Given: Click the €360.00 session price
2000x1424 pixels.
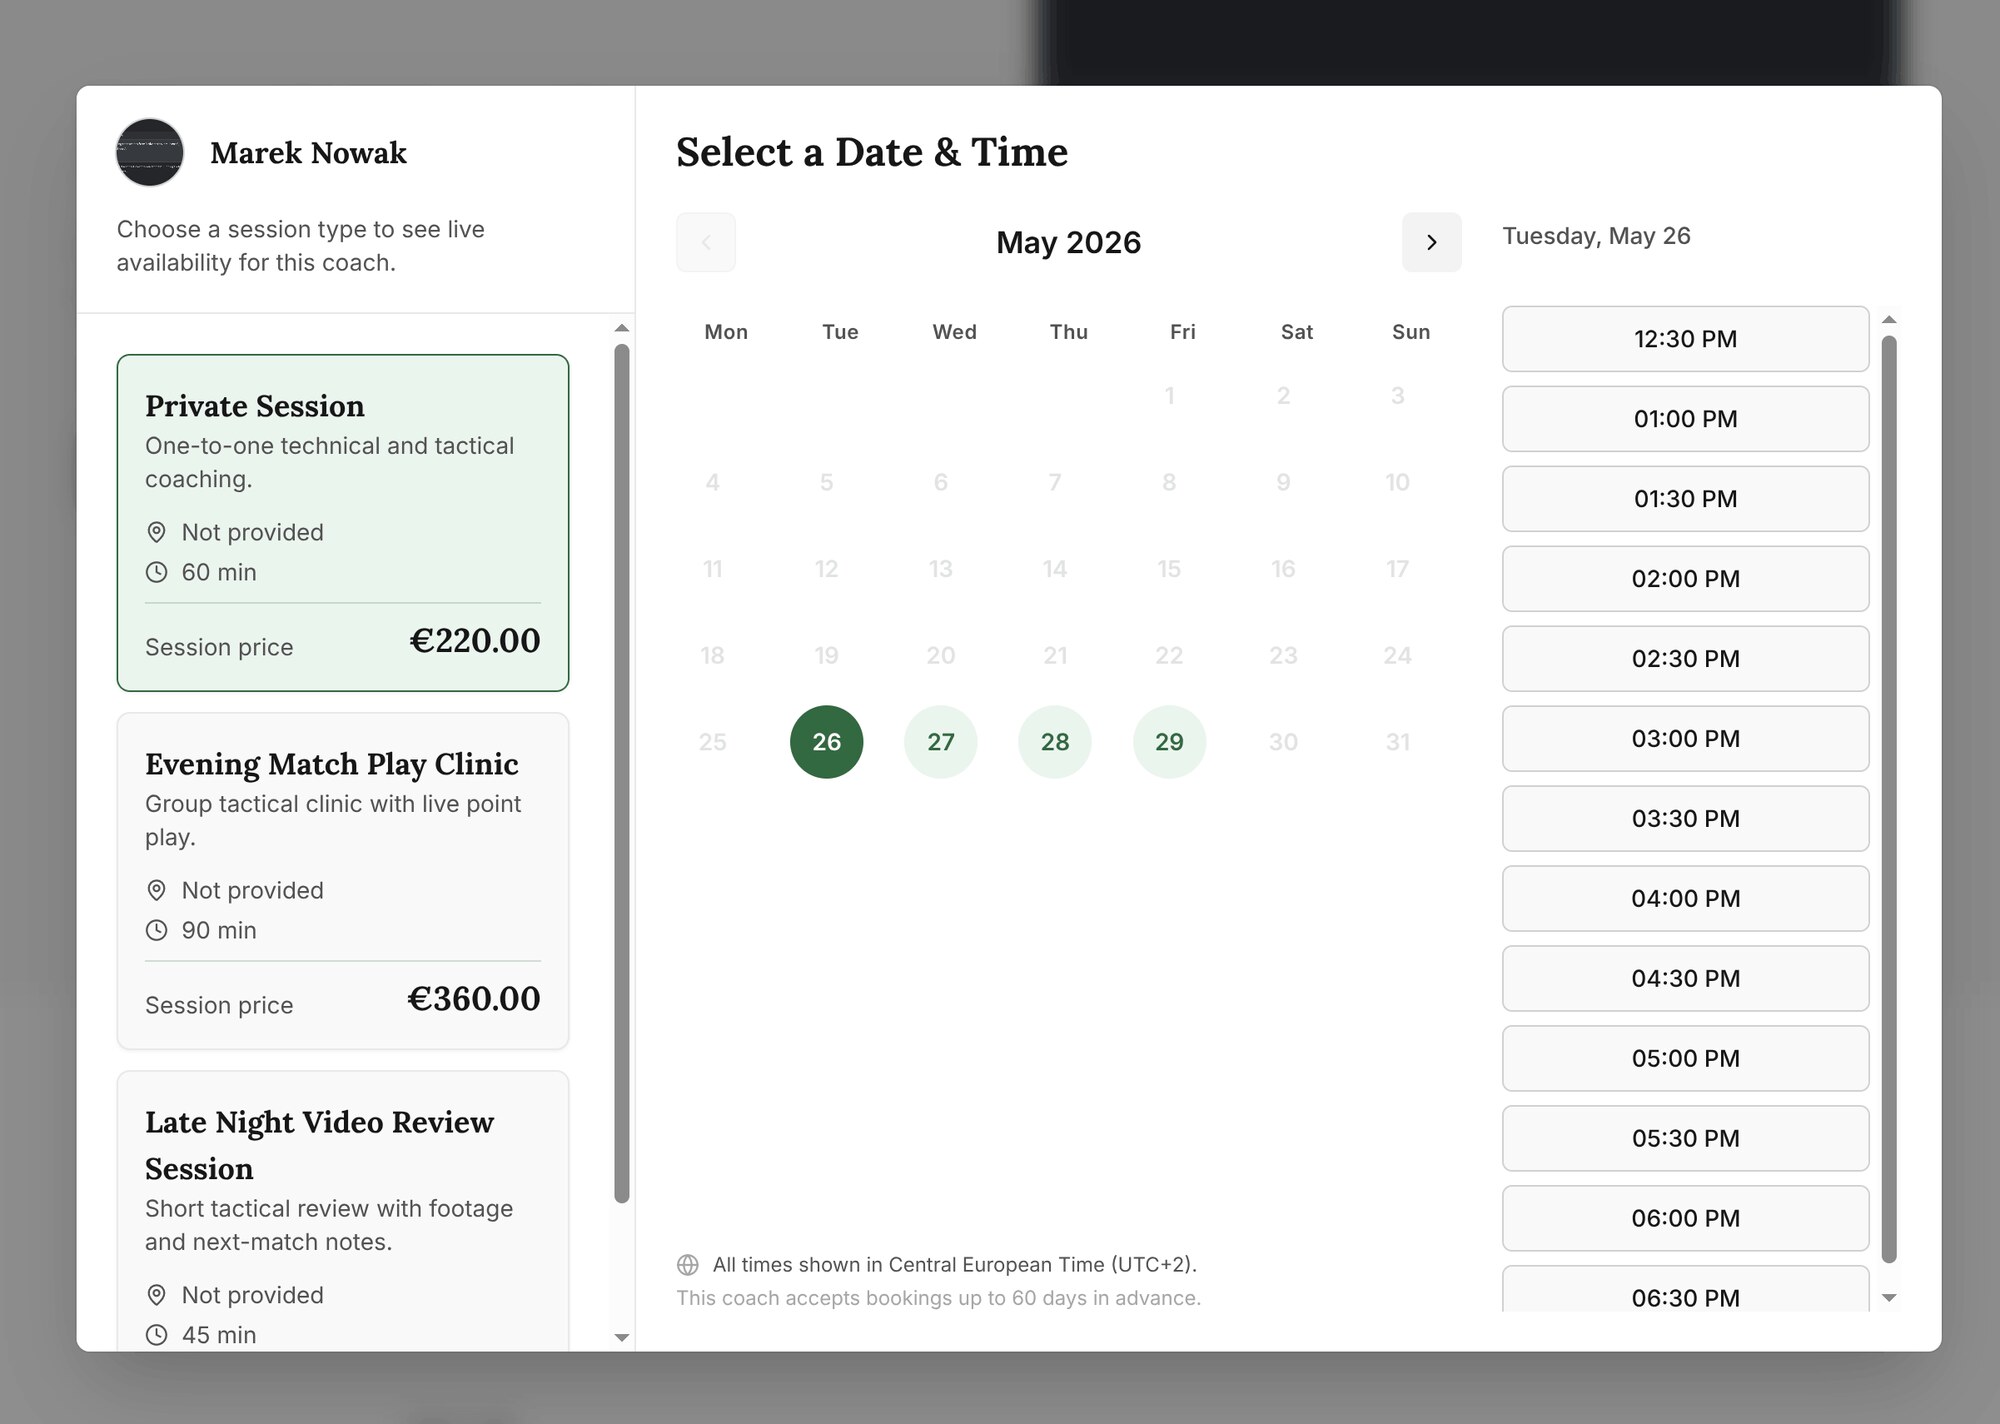Looking at the screenshot, I should [474, 999].
